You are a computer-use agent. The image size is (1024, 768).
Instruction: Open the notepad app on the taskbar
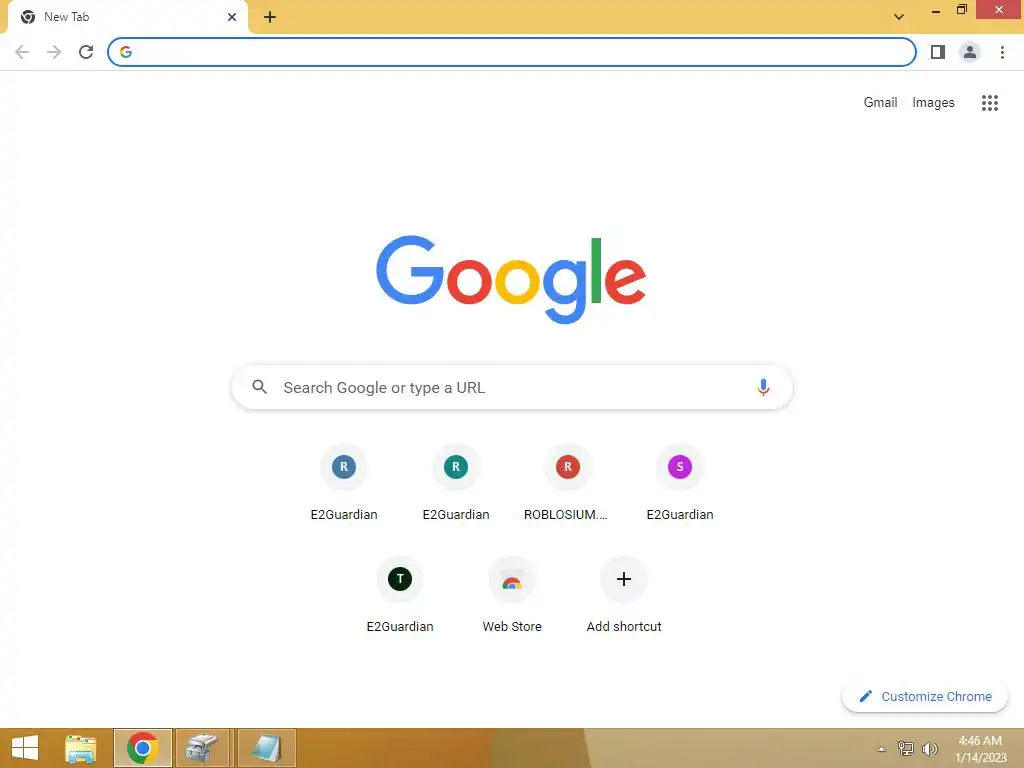tap(266, 748)
